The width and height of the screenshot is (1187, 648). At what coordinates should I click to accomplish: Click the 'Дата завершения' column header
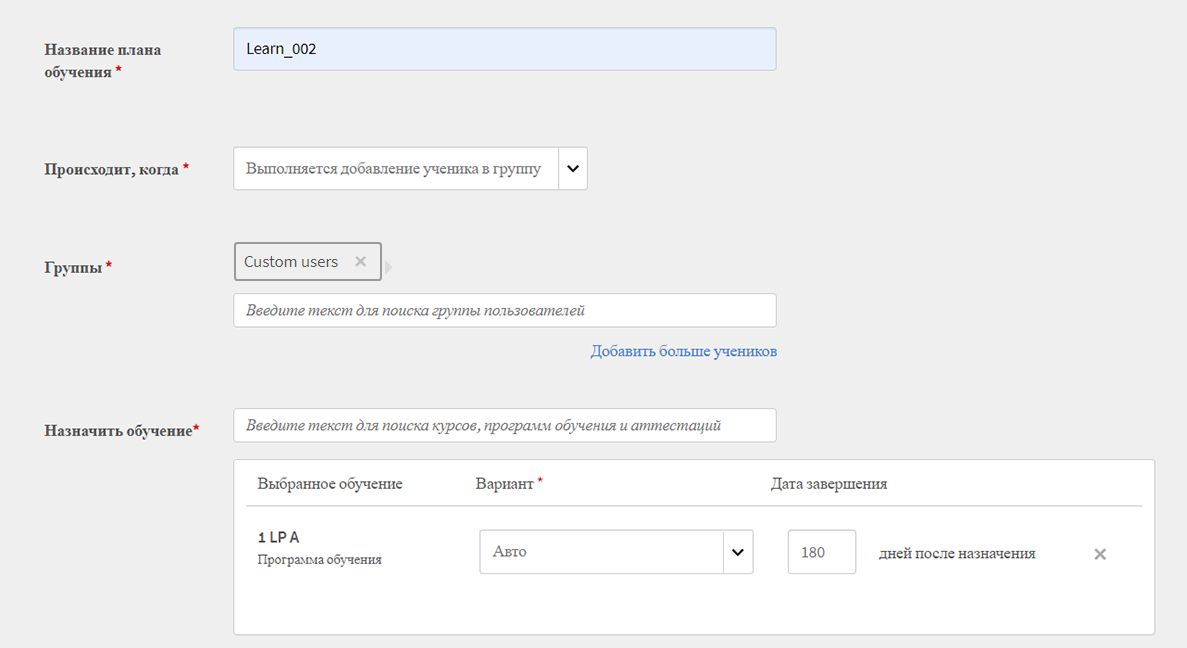[x=829, y=484]
